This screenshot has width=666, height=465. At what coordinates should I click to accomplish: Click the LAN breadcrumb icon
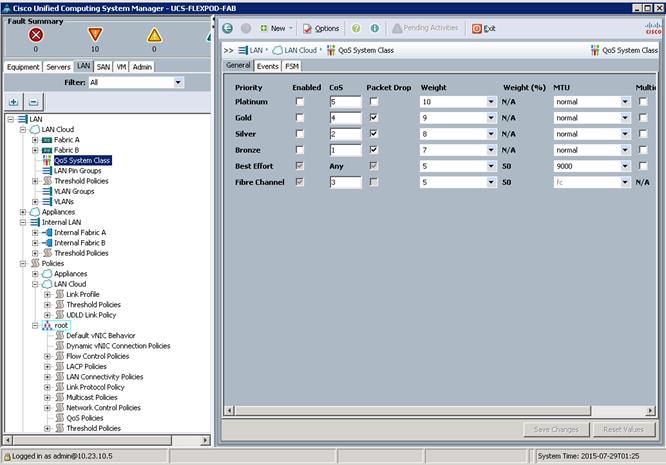(243, 50)
